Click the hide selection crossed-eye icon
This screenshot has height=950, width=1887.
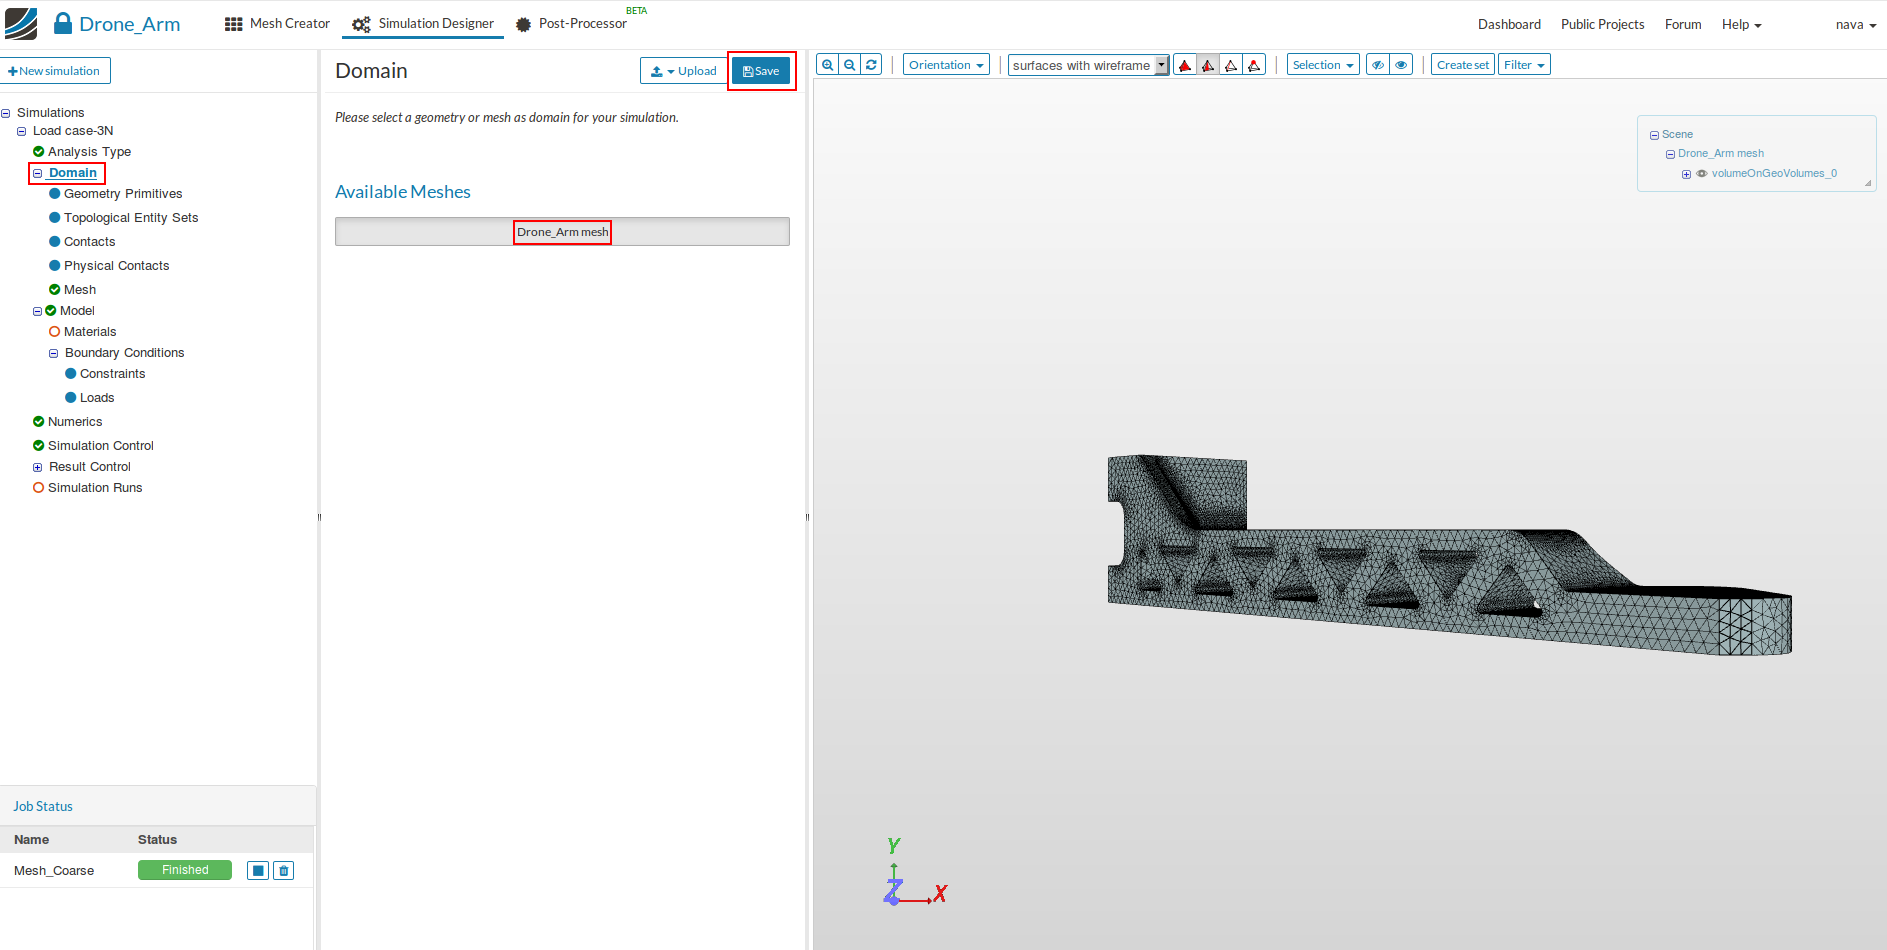1377,65
